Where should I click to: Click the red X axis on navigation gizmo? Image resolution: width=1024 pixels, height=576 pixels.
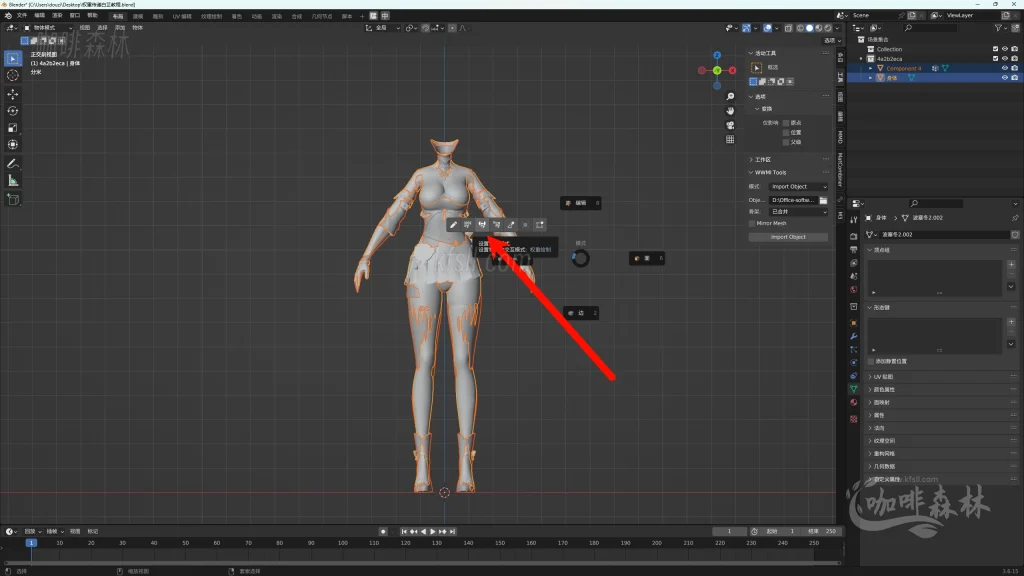pos(733,71)
